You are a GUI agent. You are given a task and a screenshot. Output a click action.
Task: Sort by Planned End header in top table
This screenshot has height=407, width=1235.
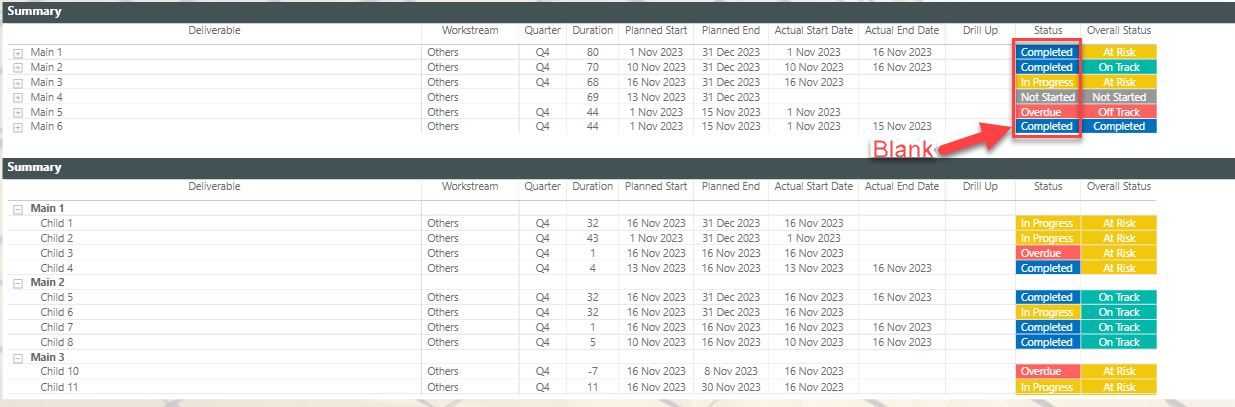(x=731, y=30)
